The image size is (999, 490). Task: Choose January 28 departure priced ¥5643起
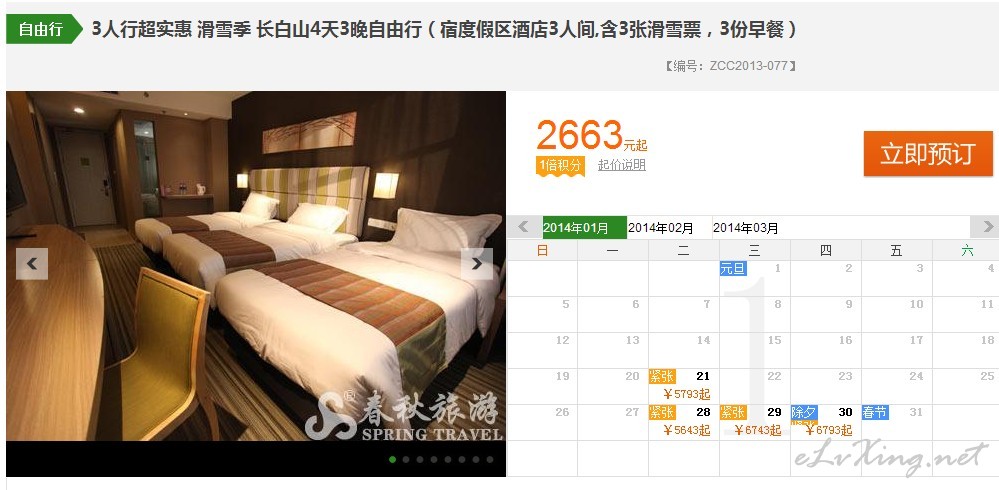[x=684, y=422]
